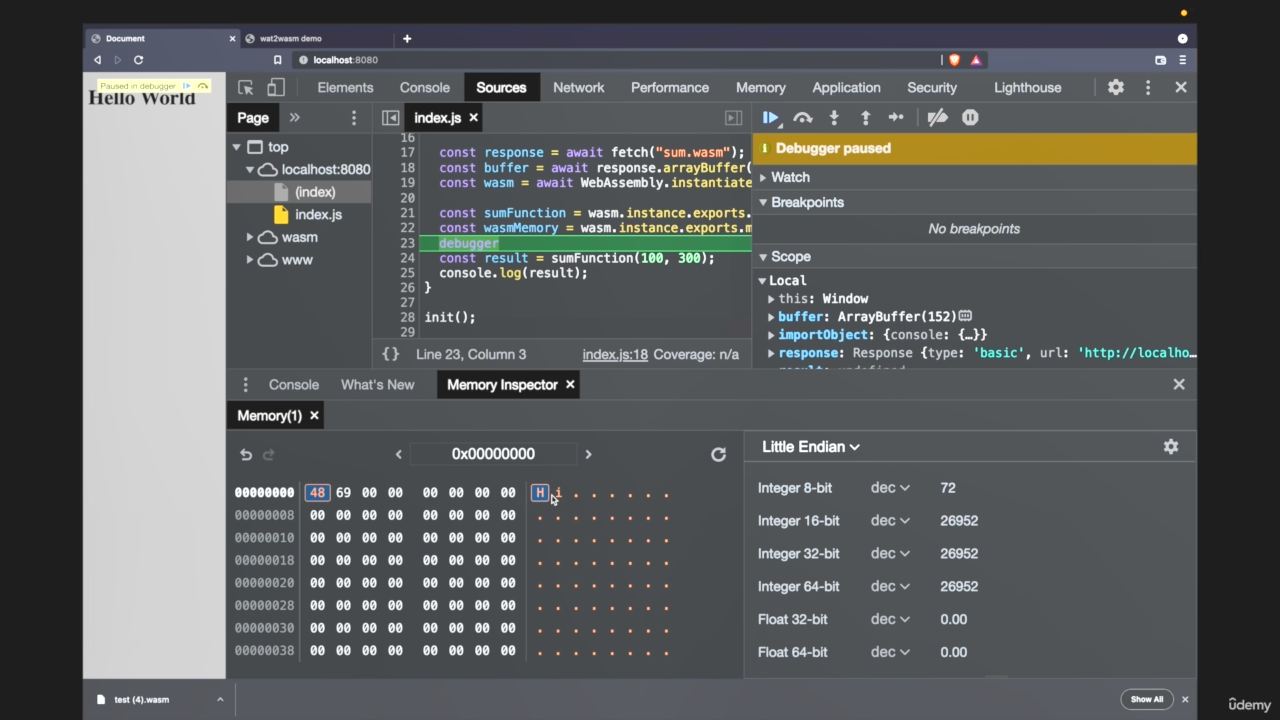Refresh the Memory Inspector view

(x=718, y=454)
